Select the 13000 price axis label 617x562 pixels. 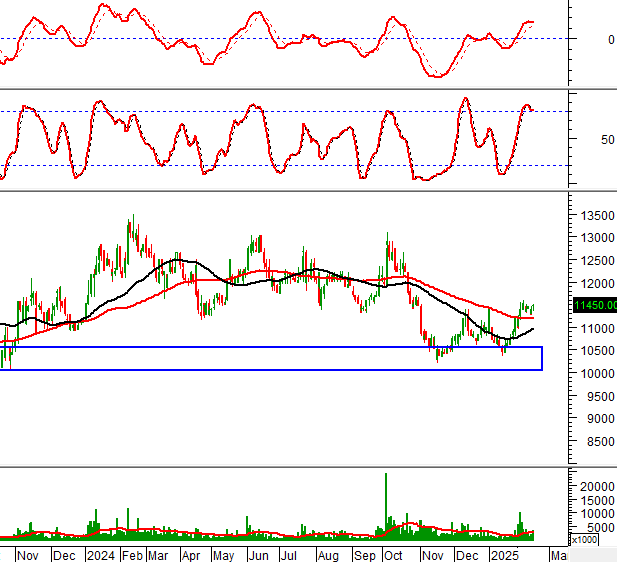[598, 238]
